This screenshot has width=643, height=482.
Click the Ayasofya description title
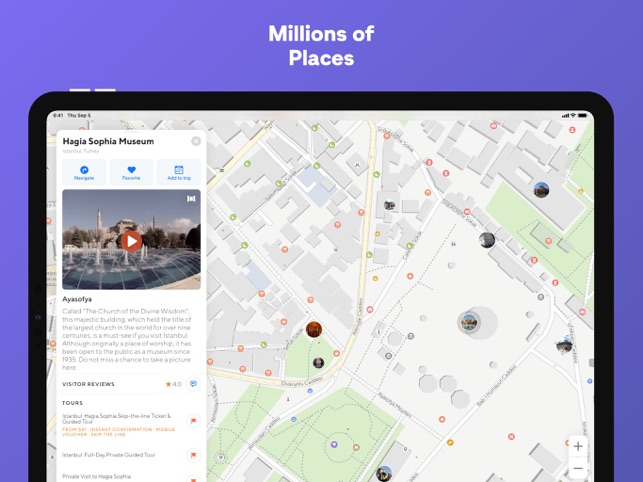point(77,299)
